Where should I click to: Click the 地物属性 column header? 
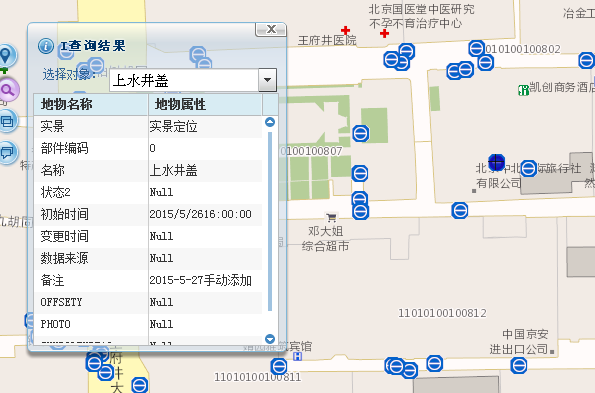205,104
